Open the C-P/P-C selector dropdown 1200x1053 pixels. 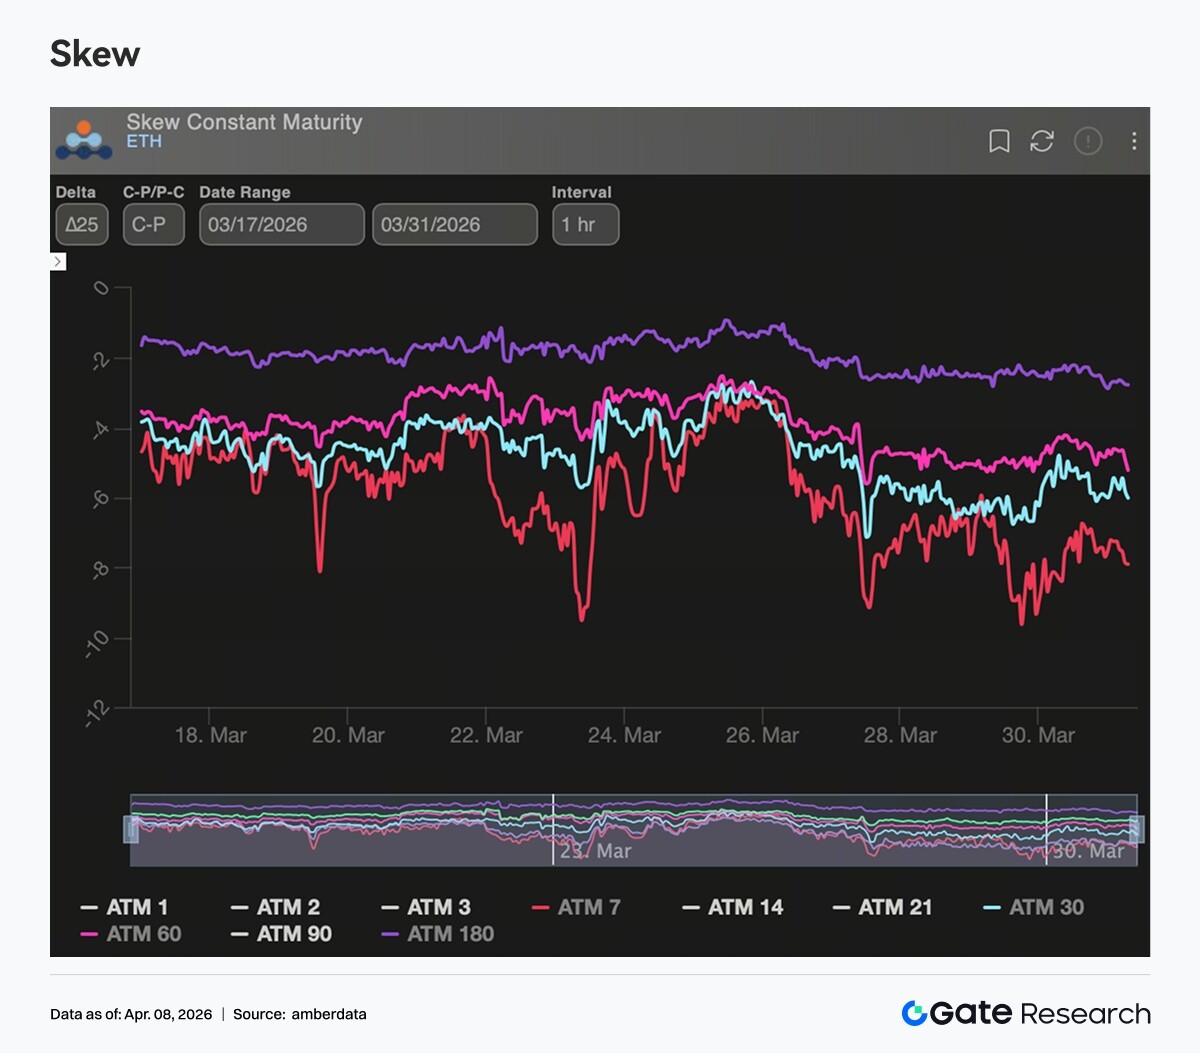pyautogui.click(x=153, y=225)
